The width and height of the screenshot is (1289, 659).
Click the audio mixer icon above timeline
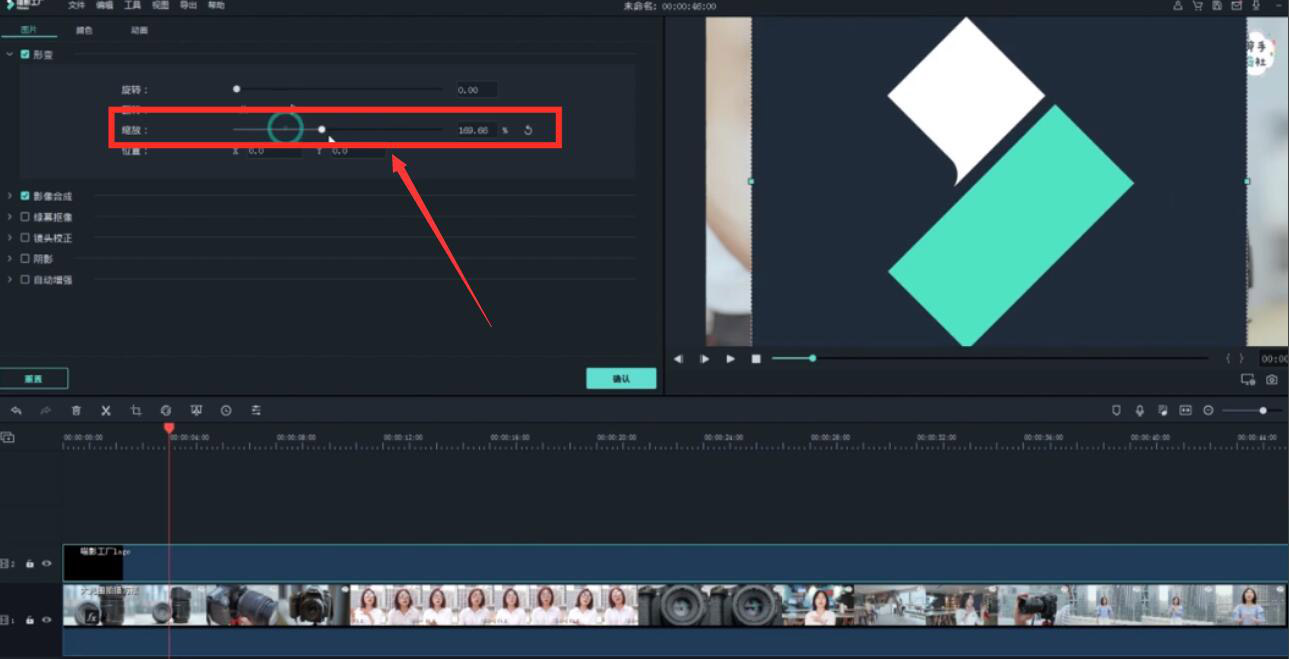(1163, 411)
